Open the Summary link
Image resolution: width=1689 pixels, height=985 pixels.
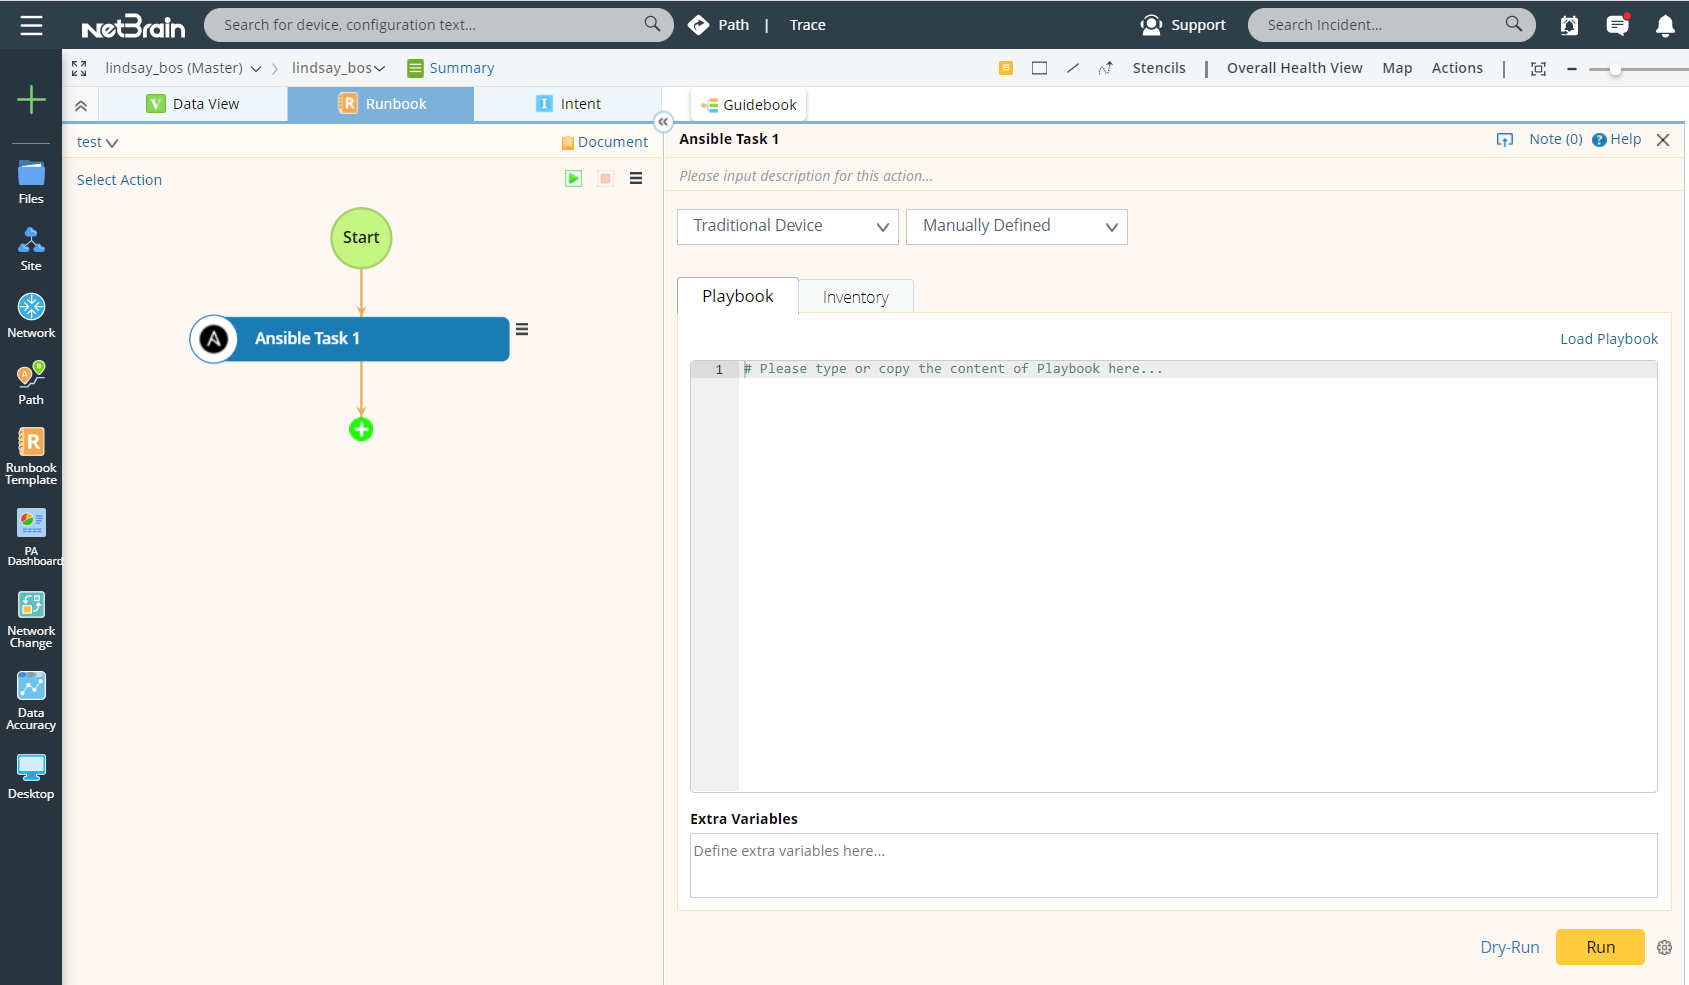click(451, 68)
